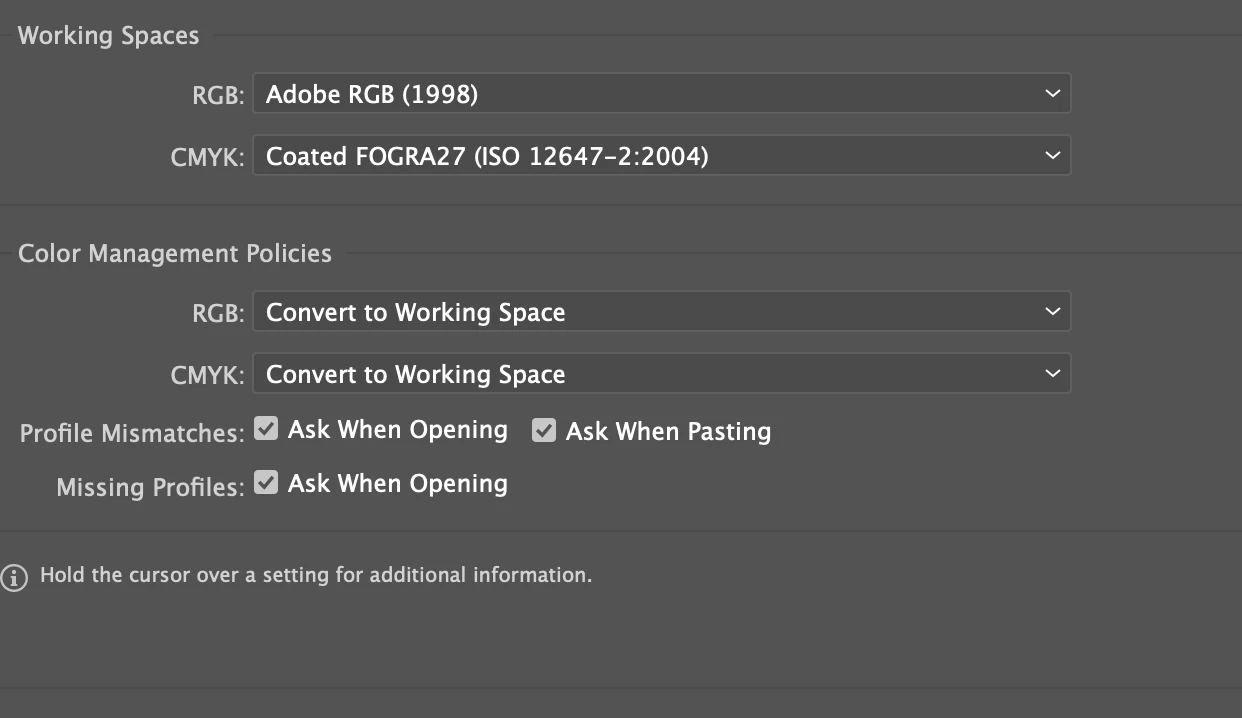Toggle Missing Profiles Ask When Opening
1242x718 pixels.
pyautogui.click(x=266, y=483)
